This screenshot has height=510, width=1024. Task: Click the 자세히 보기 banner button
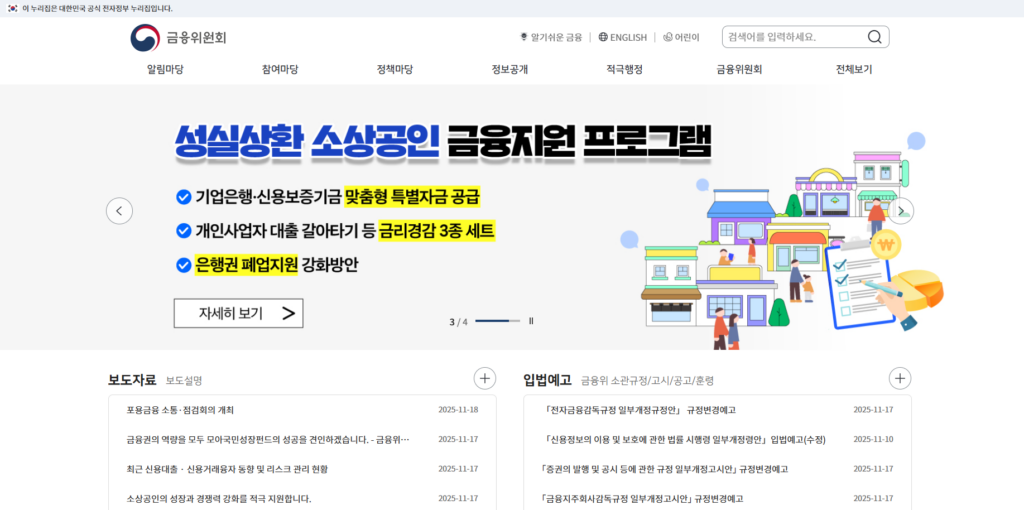coord(238,313)
